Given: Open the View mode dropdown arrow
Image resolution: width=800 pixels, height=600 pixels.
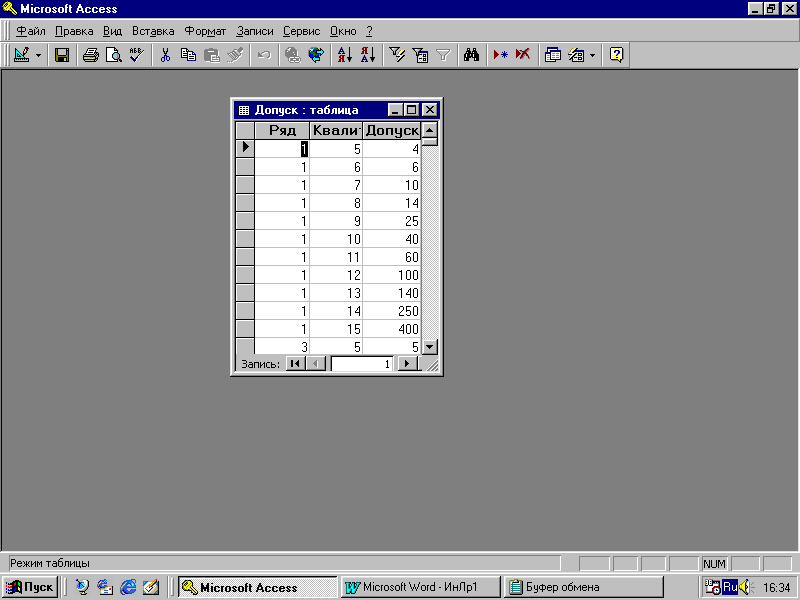Looking at the screenshot, I should [x=38, y=55].
